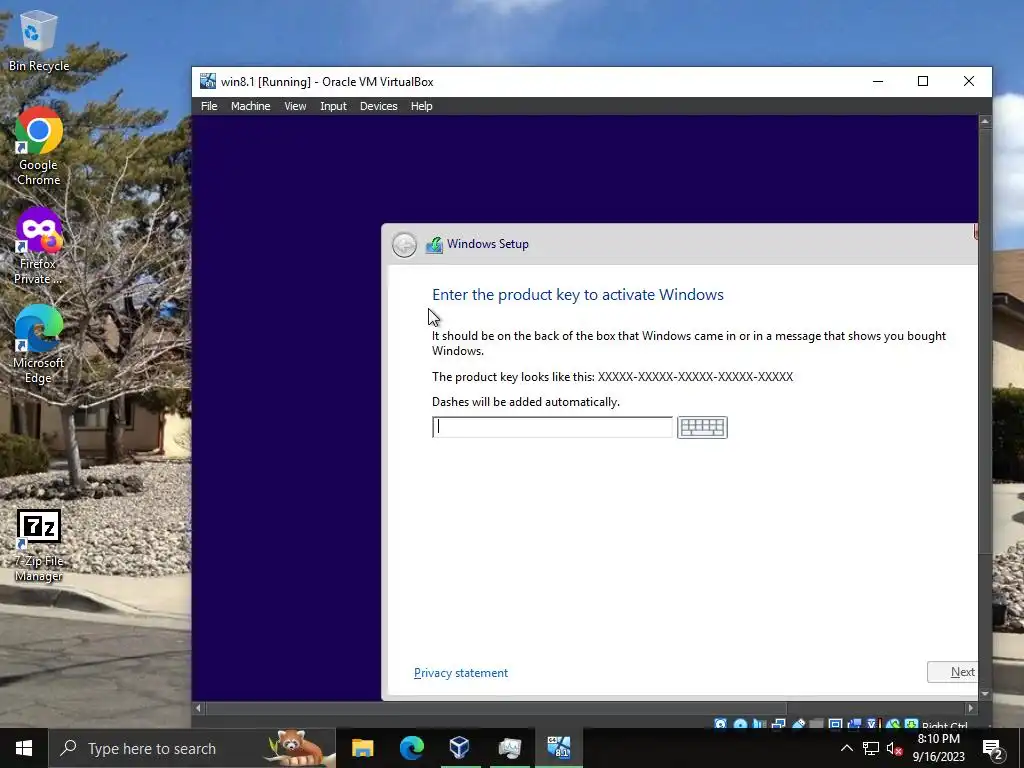
Task: Click the 'Windows Setup' title text
Action: click(488, 244)
